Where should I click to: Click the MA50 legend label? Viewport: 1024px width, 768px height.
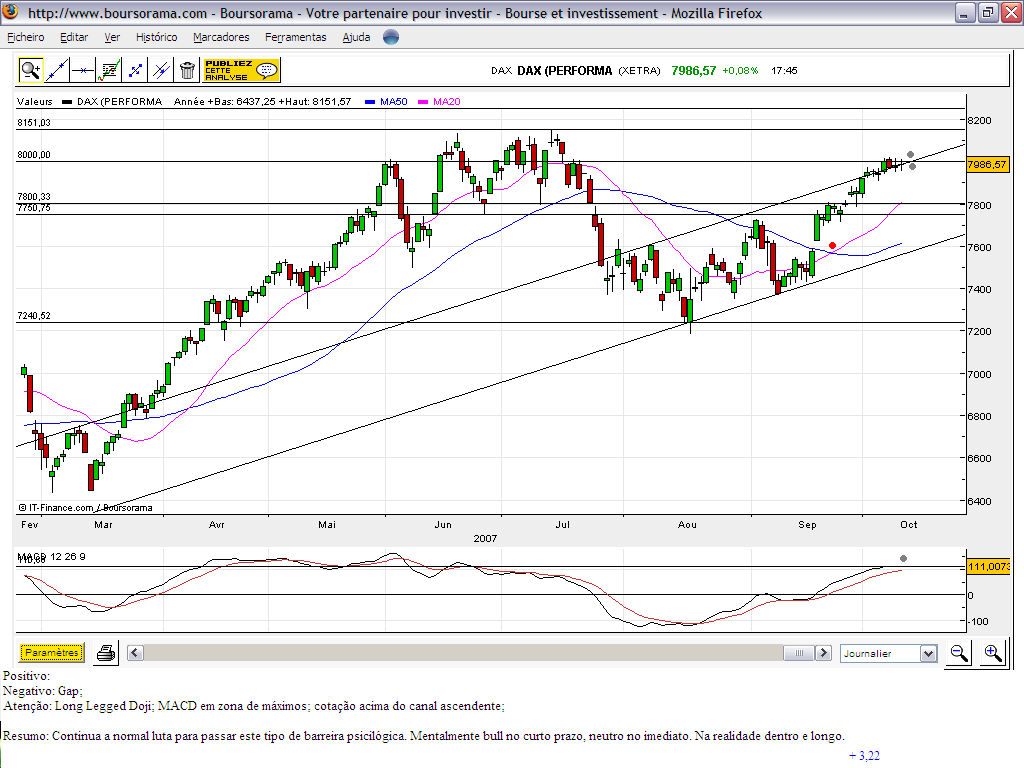click(394, 102)
